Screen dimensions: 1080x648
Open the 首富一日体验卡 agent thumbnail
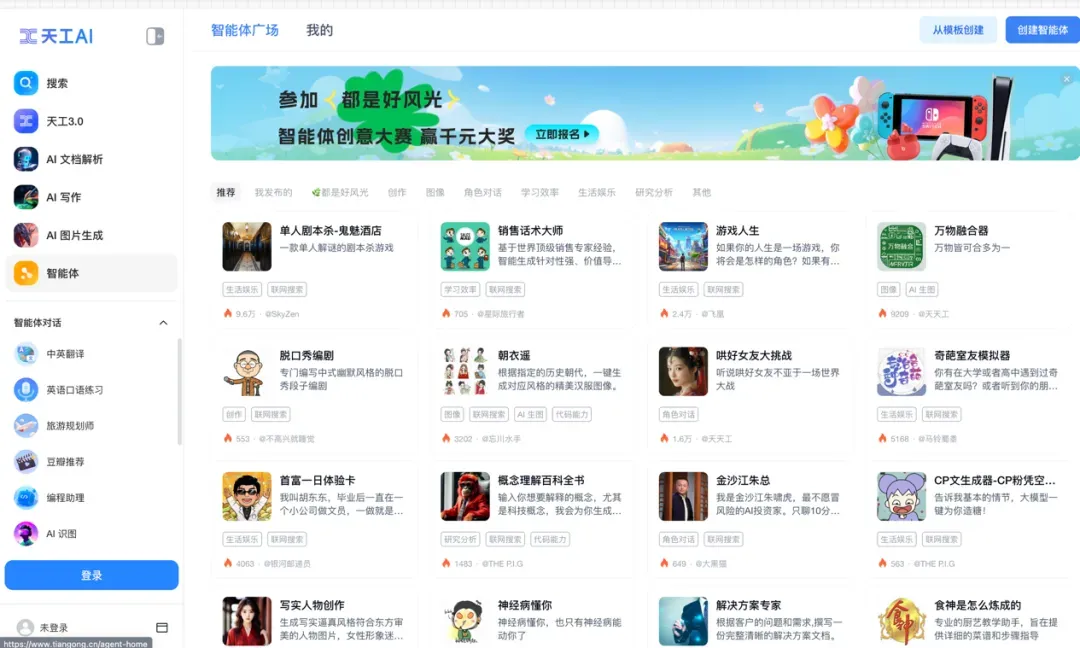click(247, 496)
